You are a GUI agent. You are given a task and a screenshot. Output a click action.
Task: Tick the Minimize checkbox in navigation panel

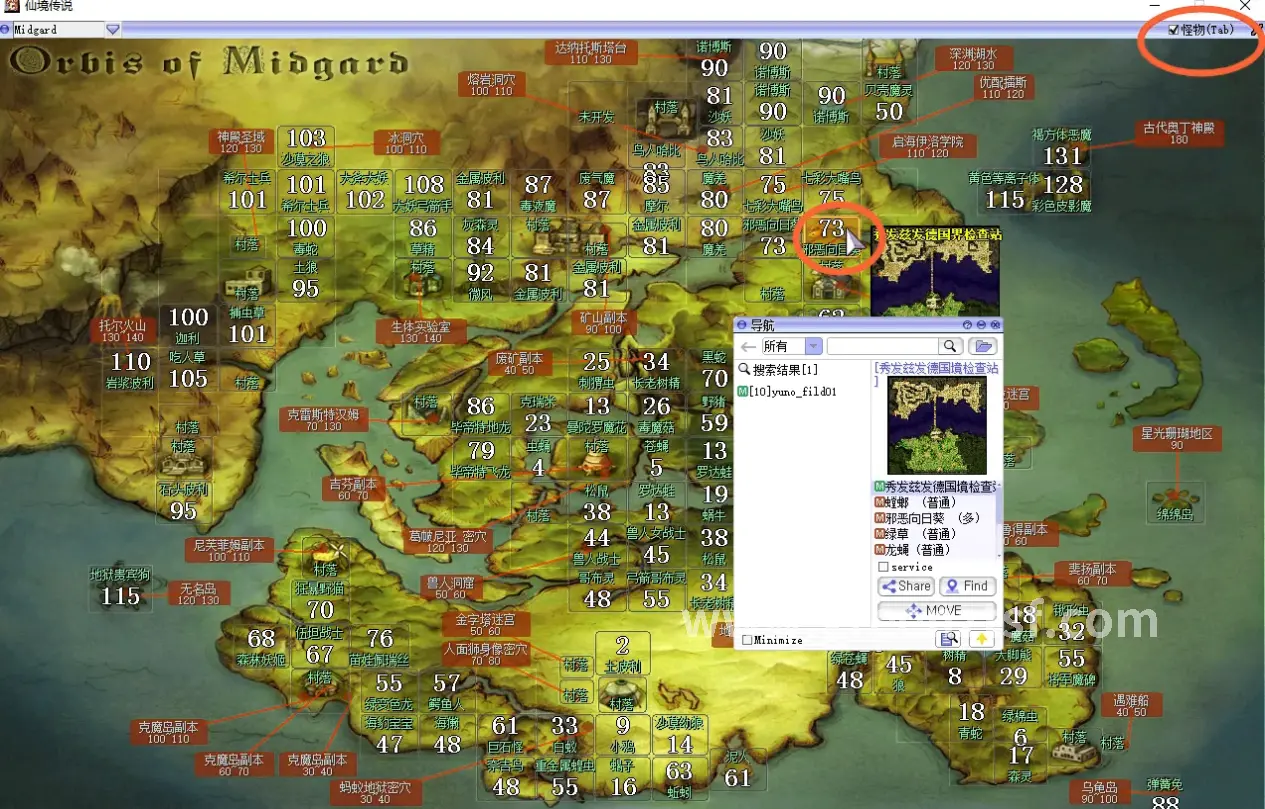coord(747,640)
